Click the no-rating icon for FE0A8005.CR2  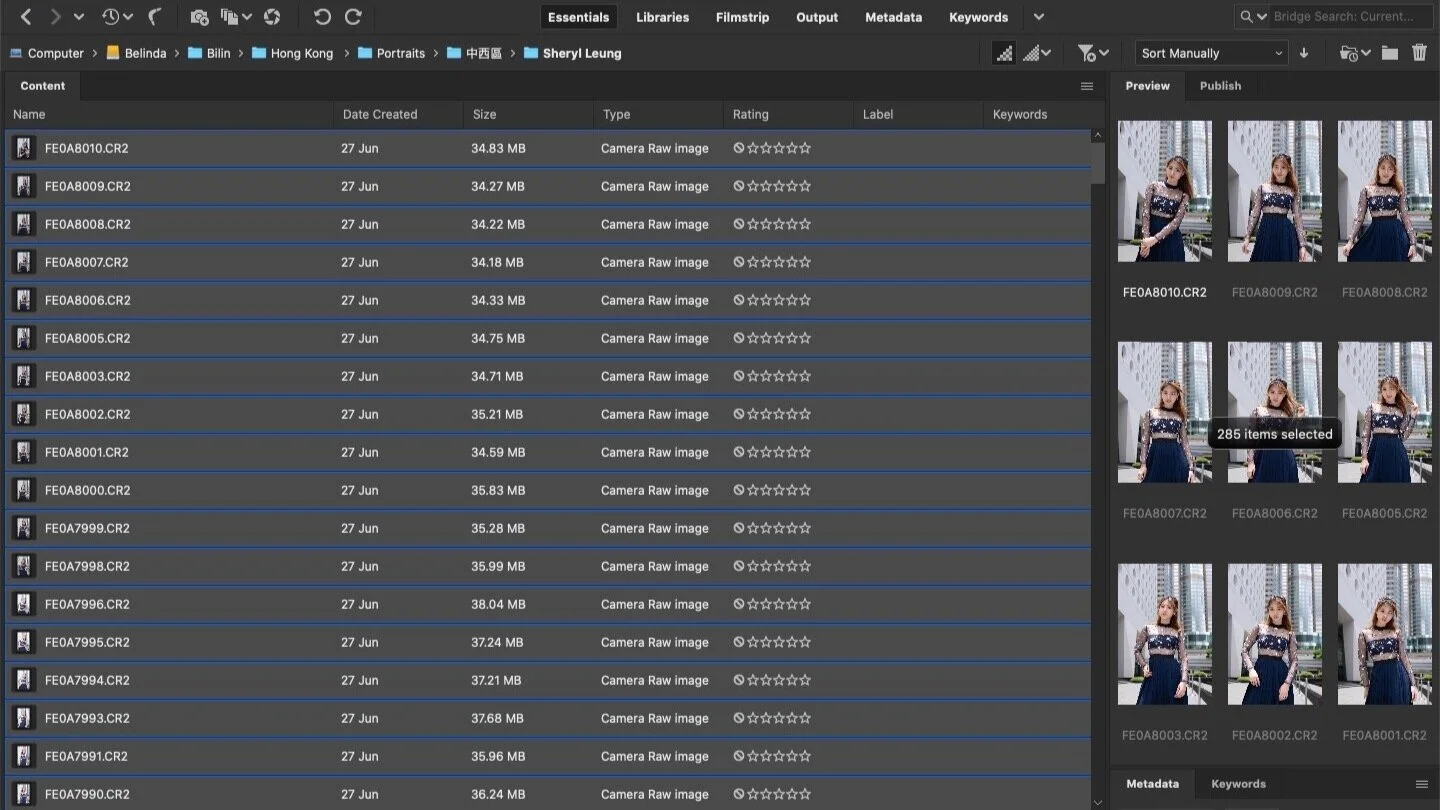739,338
